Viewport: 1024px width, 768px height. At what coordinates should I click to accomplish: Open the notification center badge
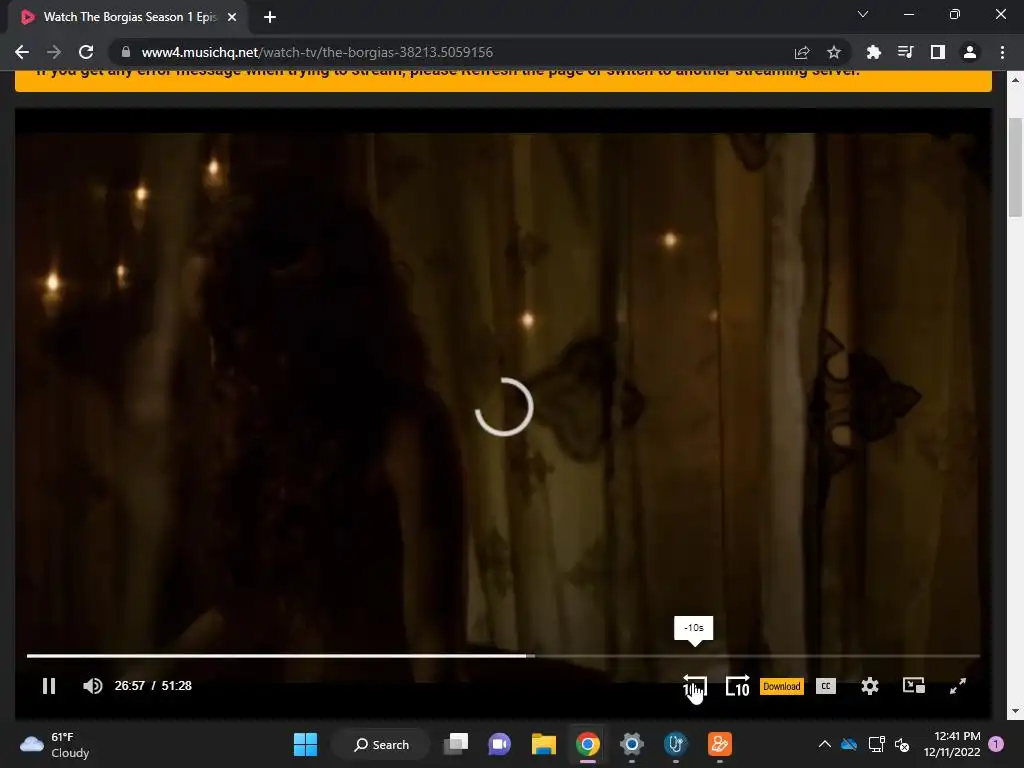tap(996, 744)
